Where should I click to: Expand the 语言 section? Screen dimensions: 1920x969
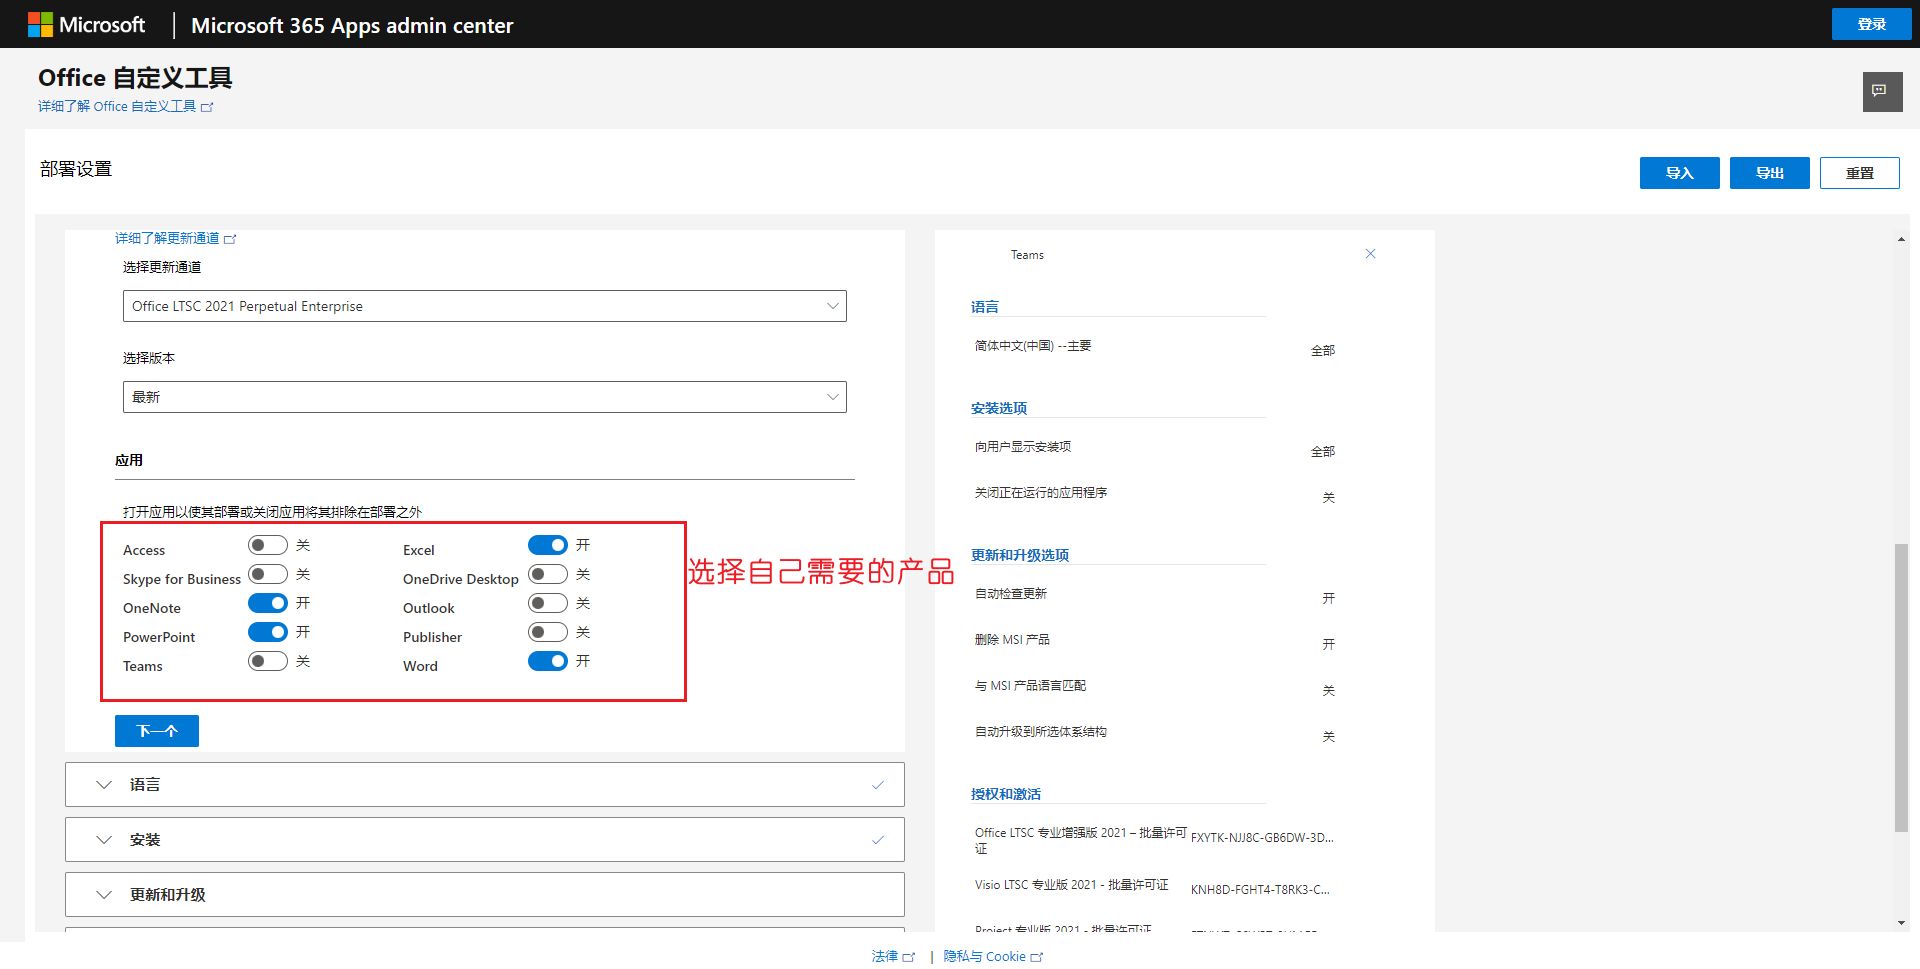484,785
